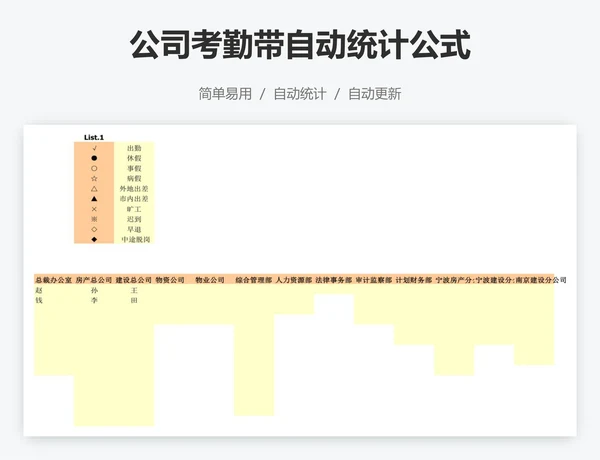Select the 中途脱岗 legend cell
The height and width of the screenshot is (460, 600).
click(x=134, y=239)
